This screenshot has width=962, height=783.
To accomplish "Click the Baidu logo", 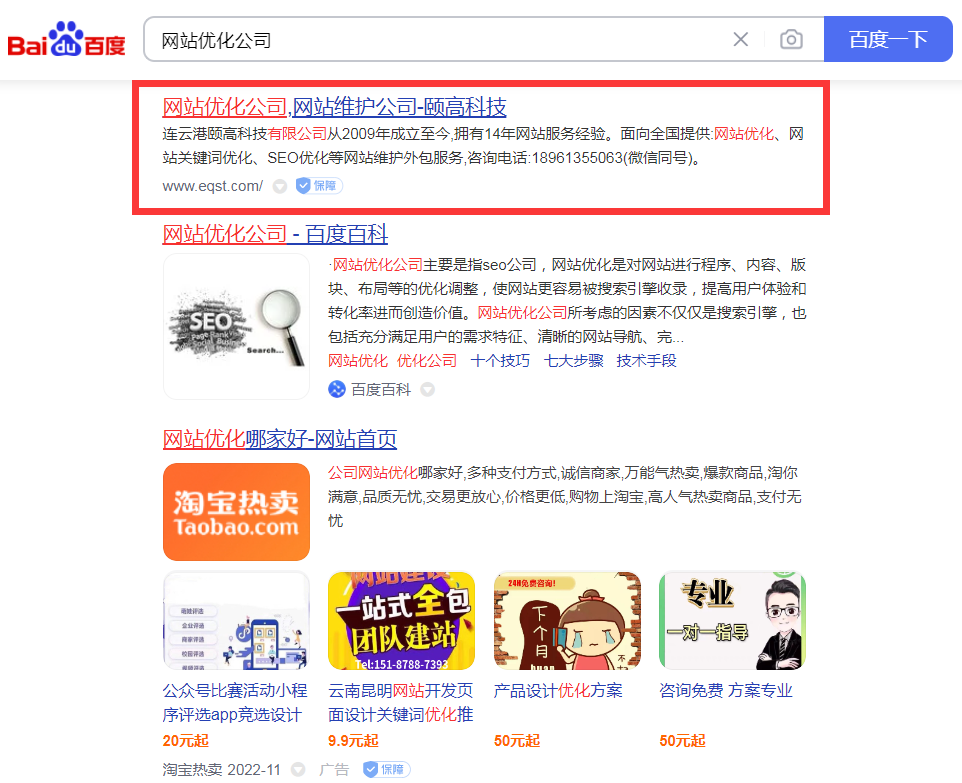I will (66, 40).
